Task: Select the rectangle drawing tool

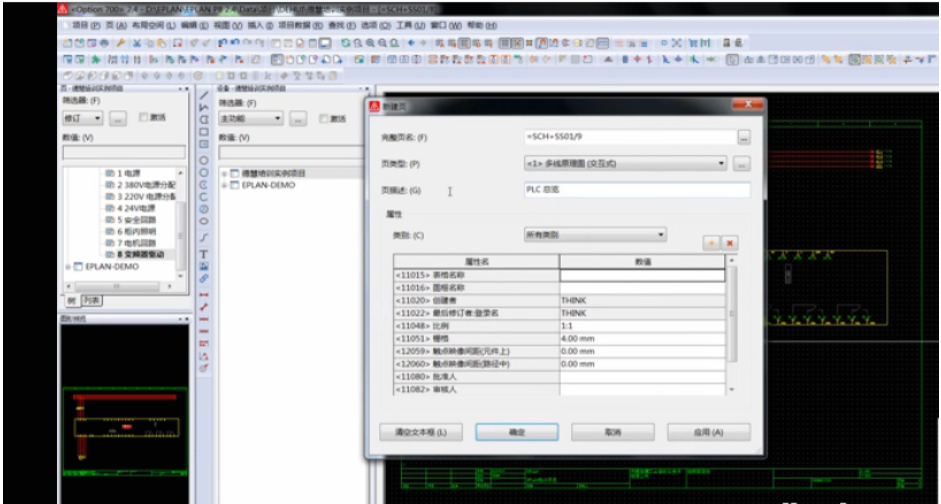Action: point(204,132)
